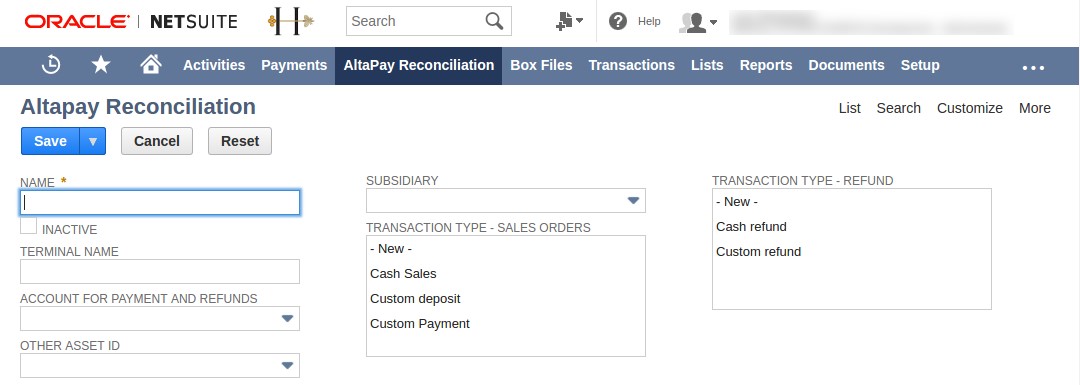Click the Oracle NetSuite logo
Image resolution: width=1080 pixels, height=385 pixels.
click(x=131, y=21)
